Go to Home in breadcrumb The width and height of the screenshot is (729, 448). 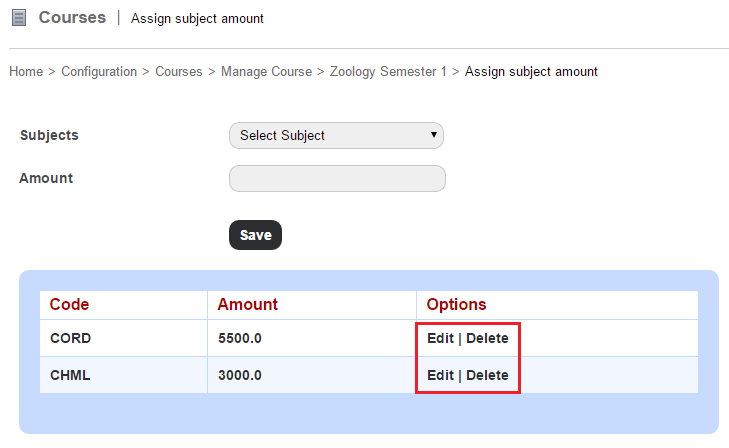(26, 72)
